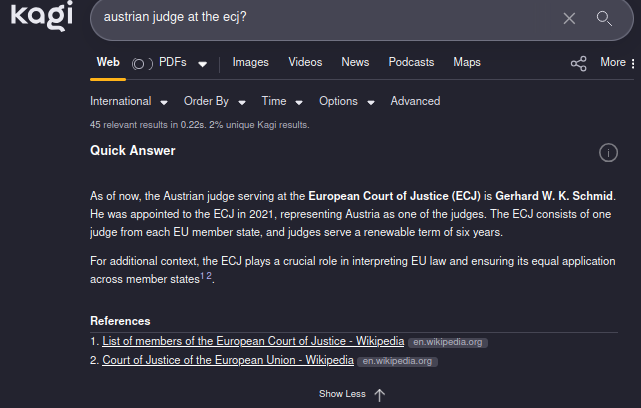641x408 pixels.
Task: Click the circular icon beside the PDFs lens
Action: point(138,64)
